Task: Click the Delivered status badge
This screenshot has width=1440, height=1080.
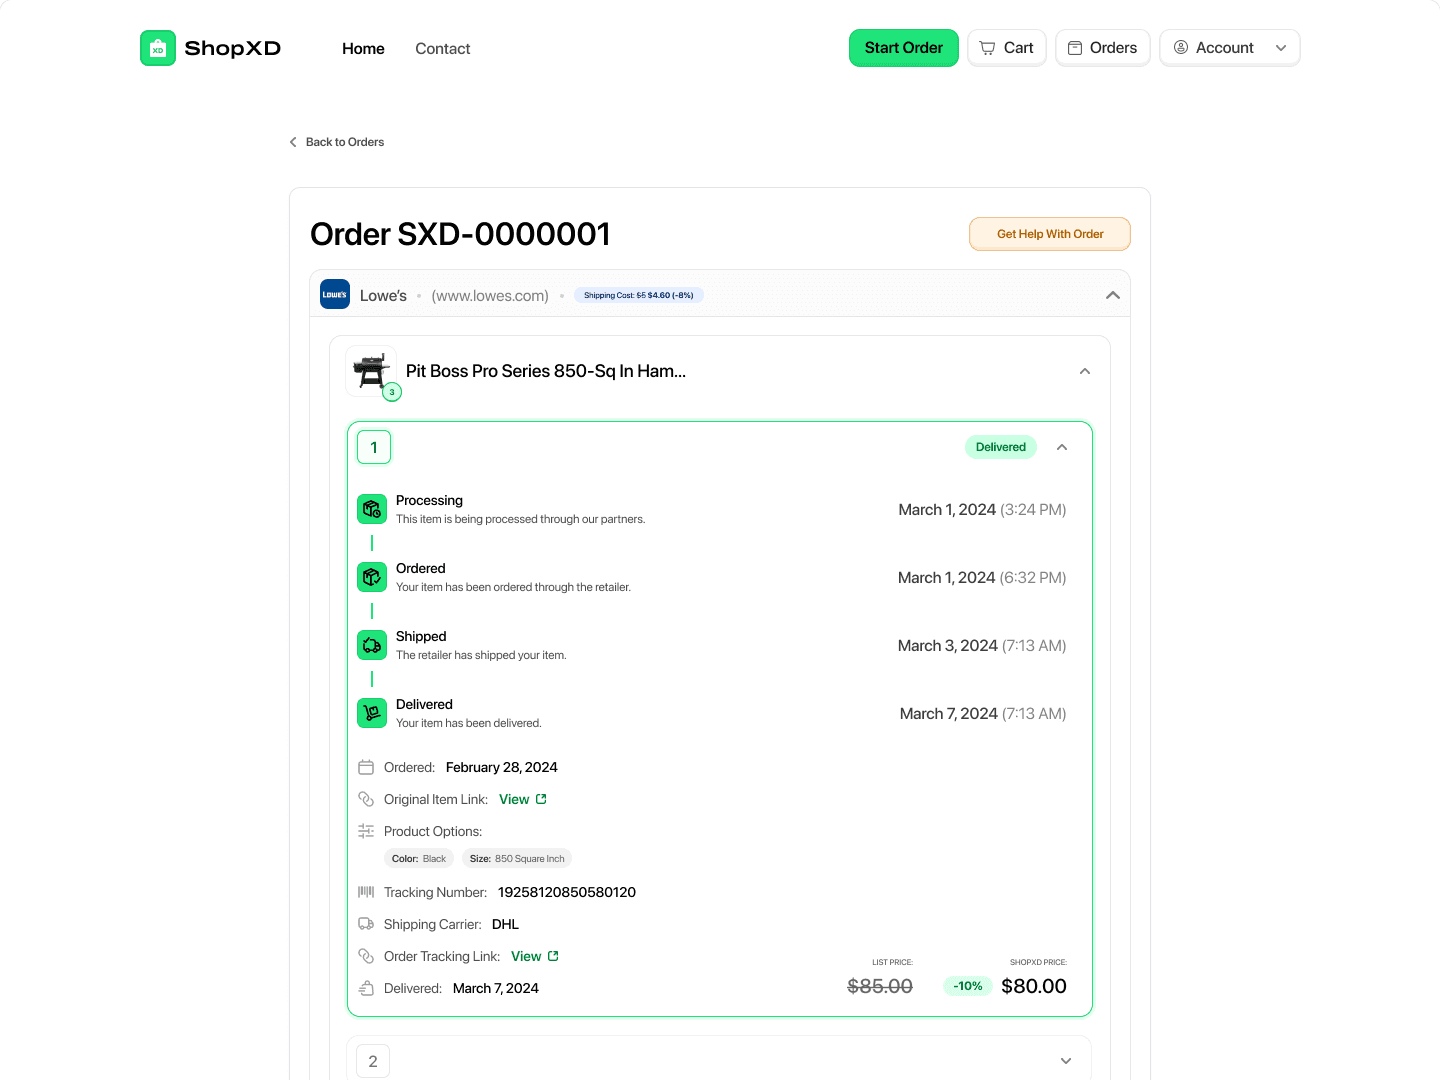Action: coord(1001,447)
